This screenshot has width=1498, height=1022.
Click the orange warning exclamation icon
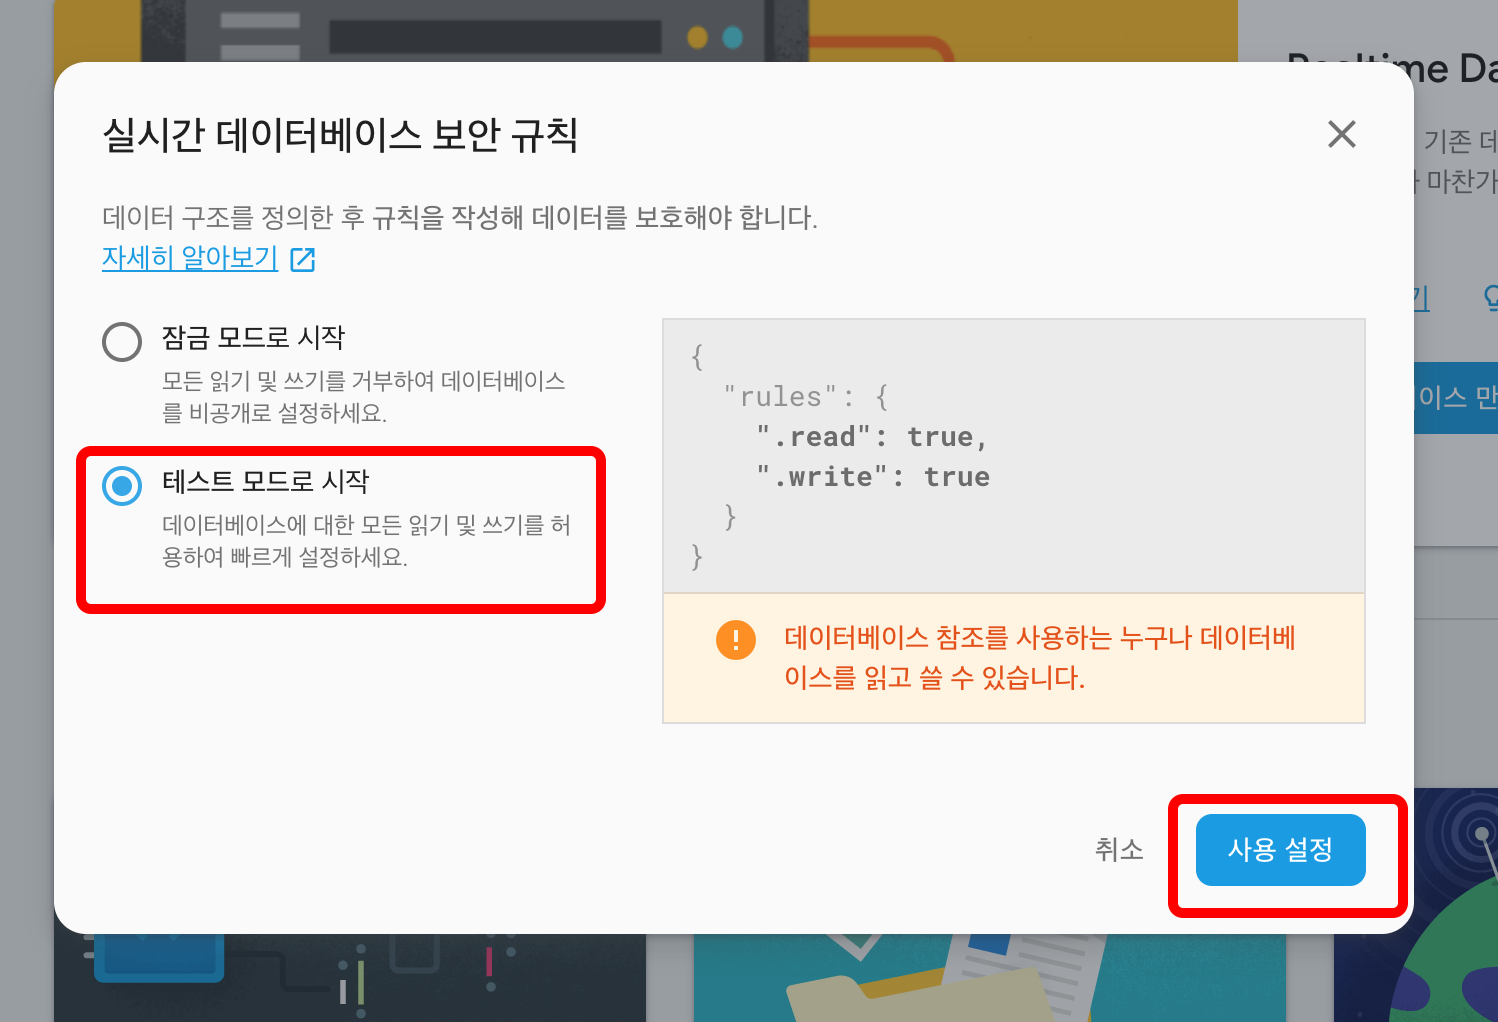coord(736,639)
